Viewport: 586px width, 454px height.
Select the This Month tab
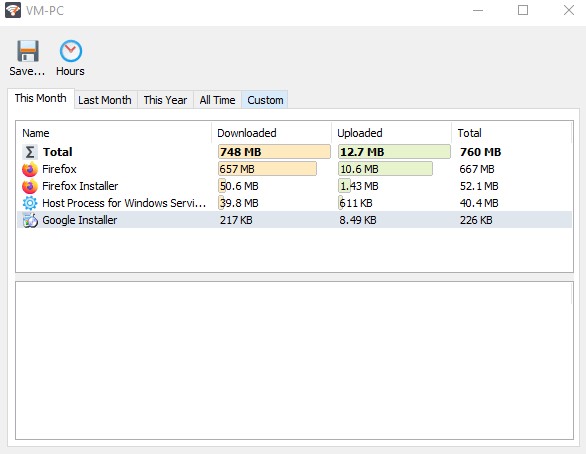pos(41,98)
